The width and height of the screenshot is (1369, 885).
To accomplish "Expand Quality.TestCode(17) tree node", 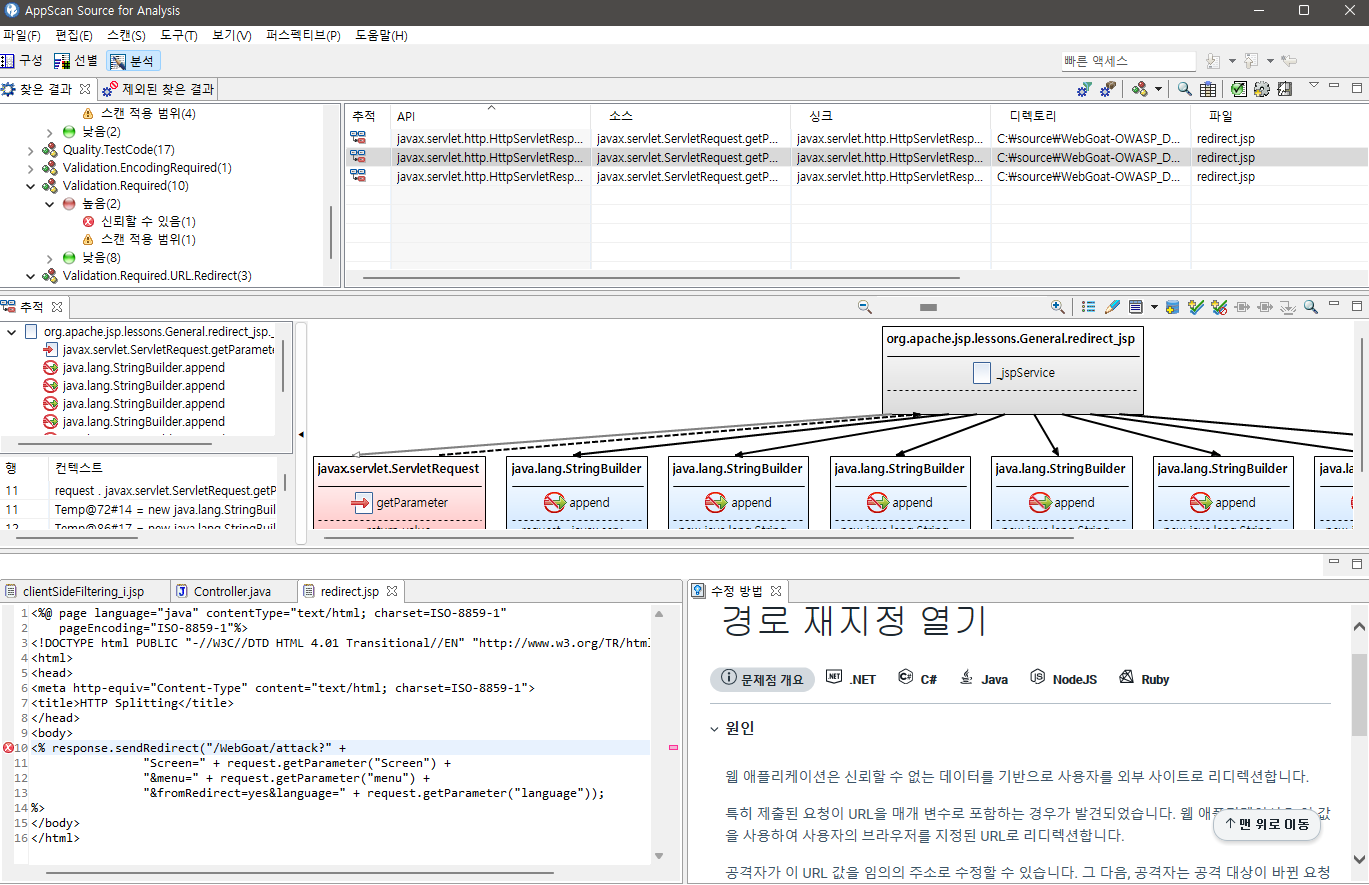I will click(31, 150).
